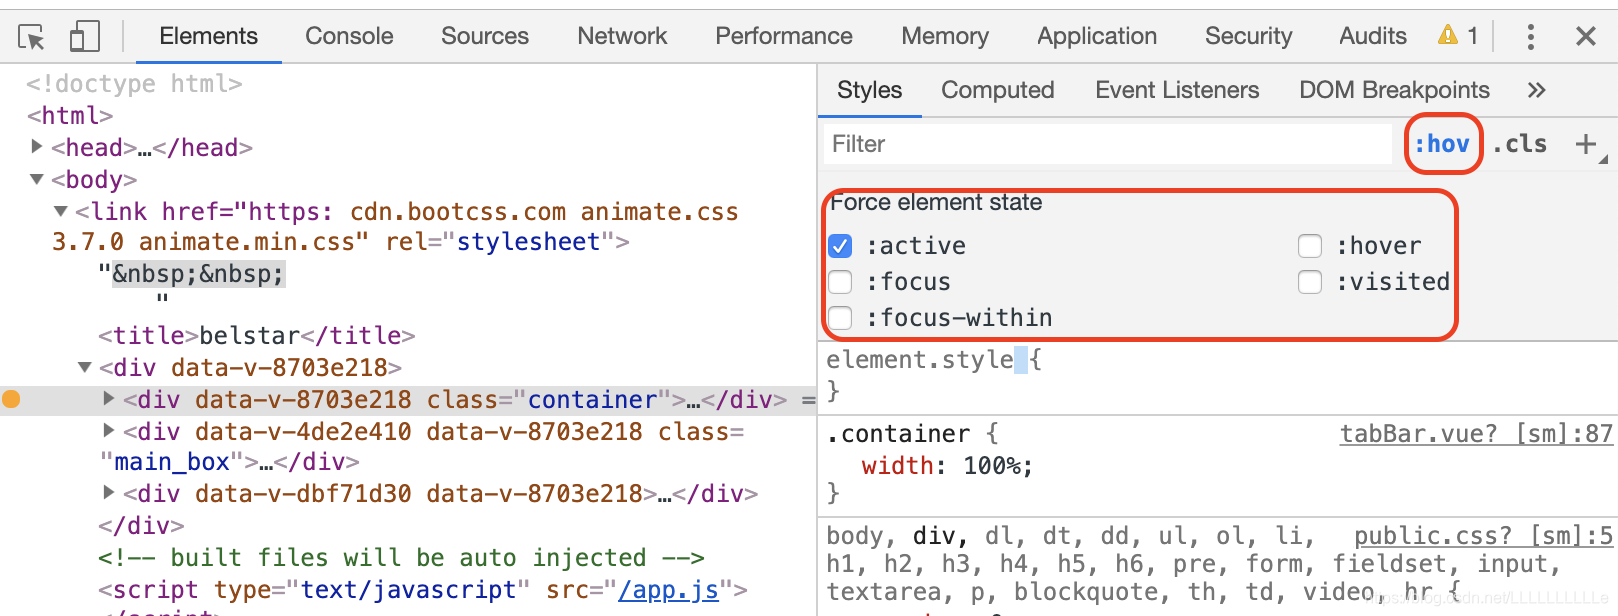Viewport: 1618px width, 616px height.
Task: Follow the /app.js script link
Action: point(668,590)
